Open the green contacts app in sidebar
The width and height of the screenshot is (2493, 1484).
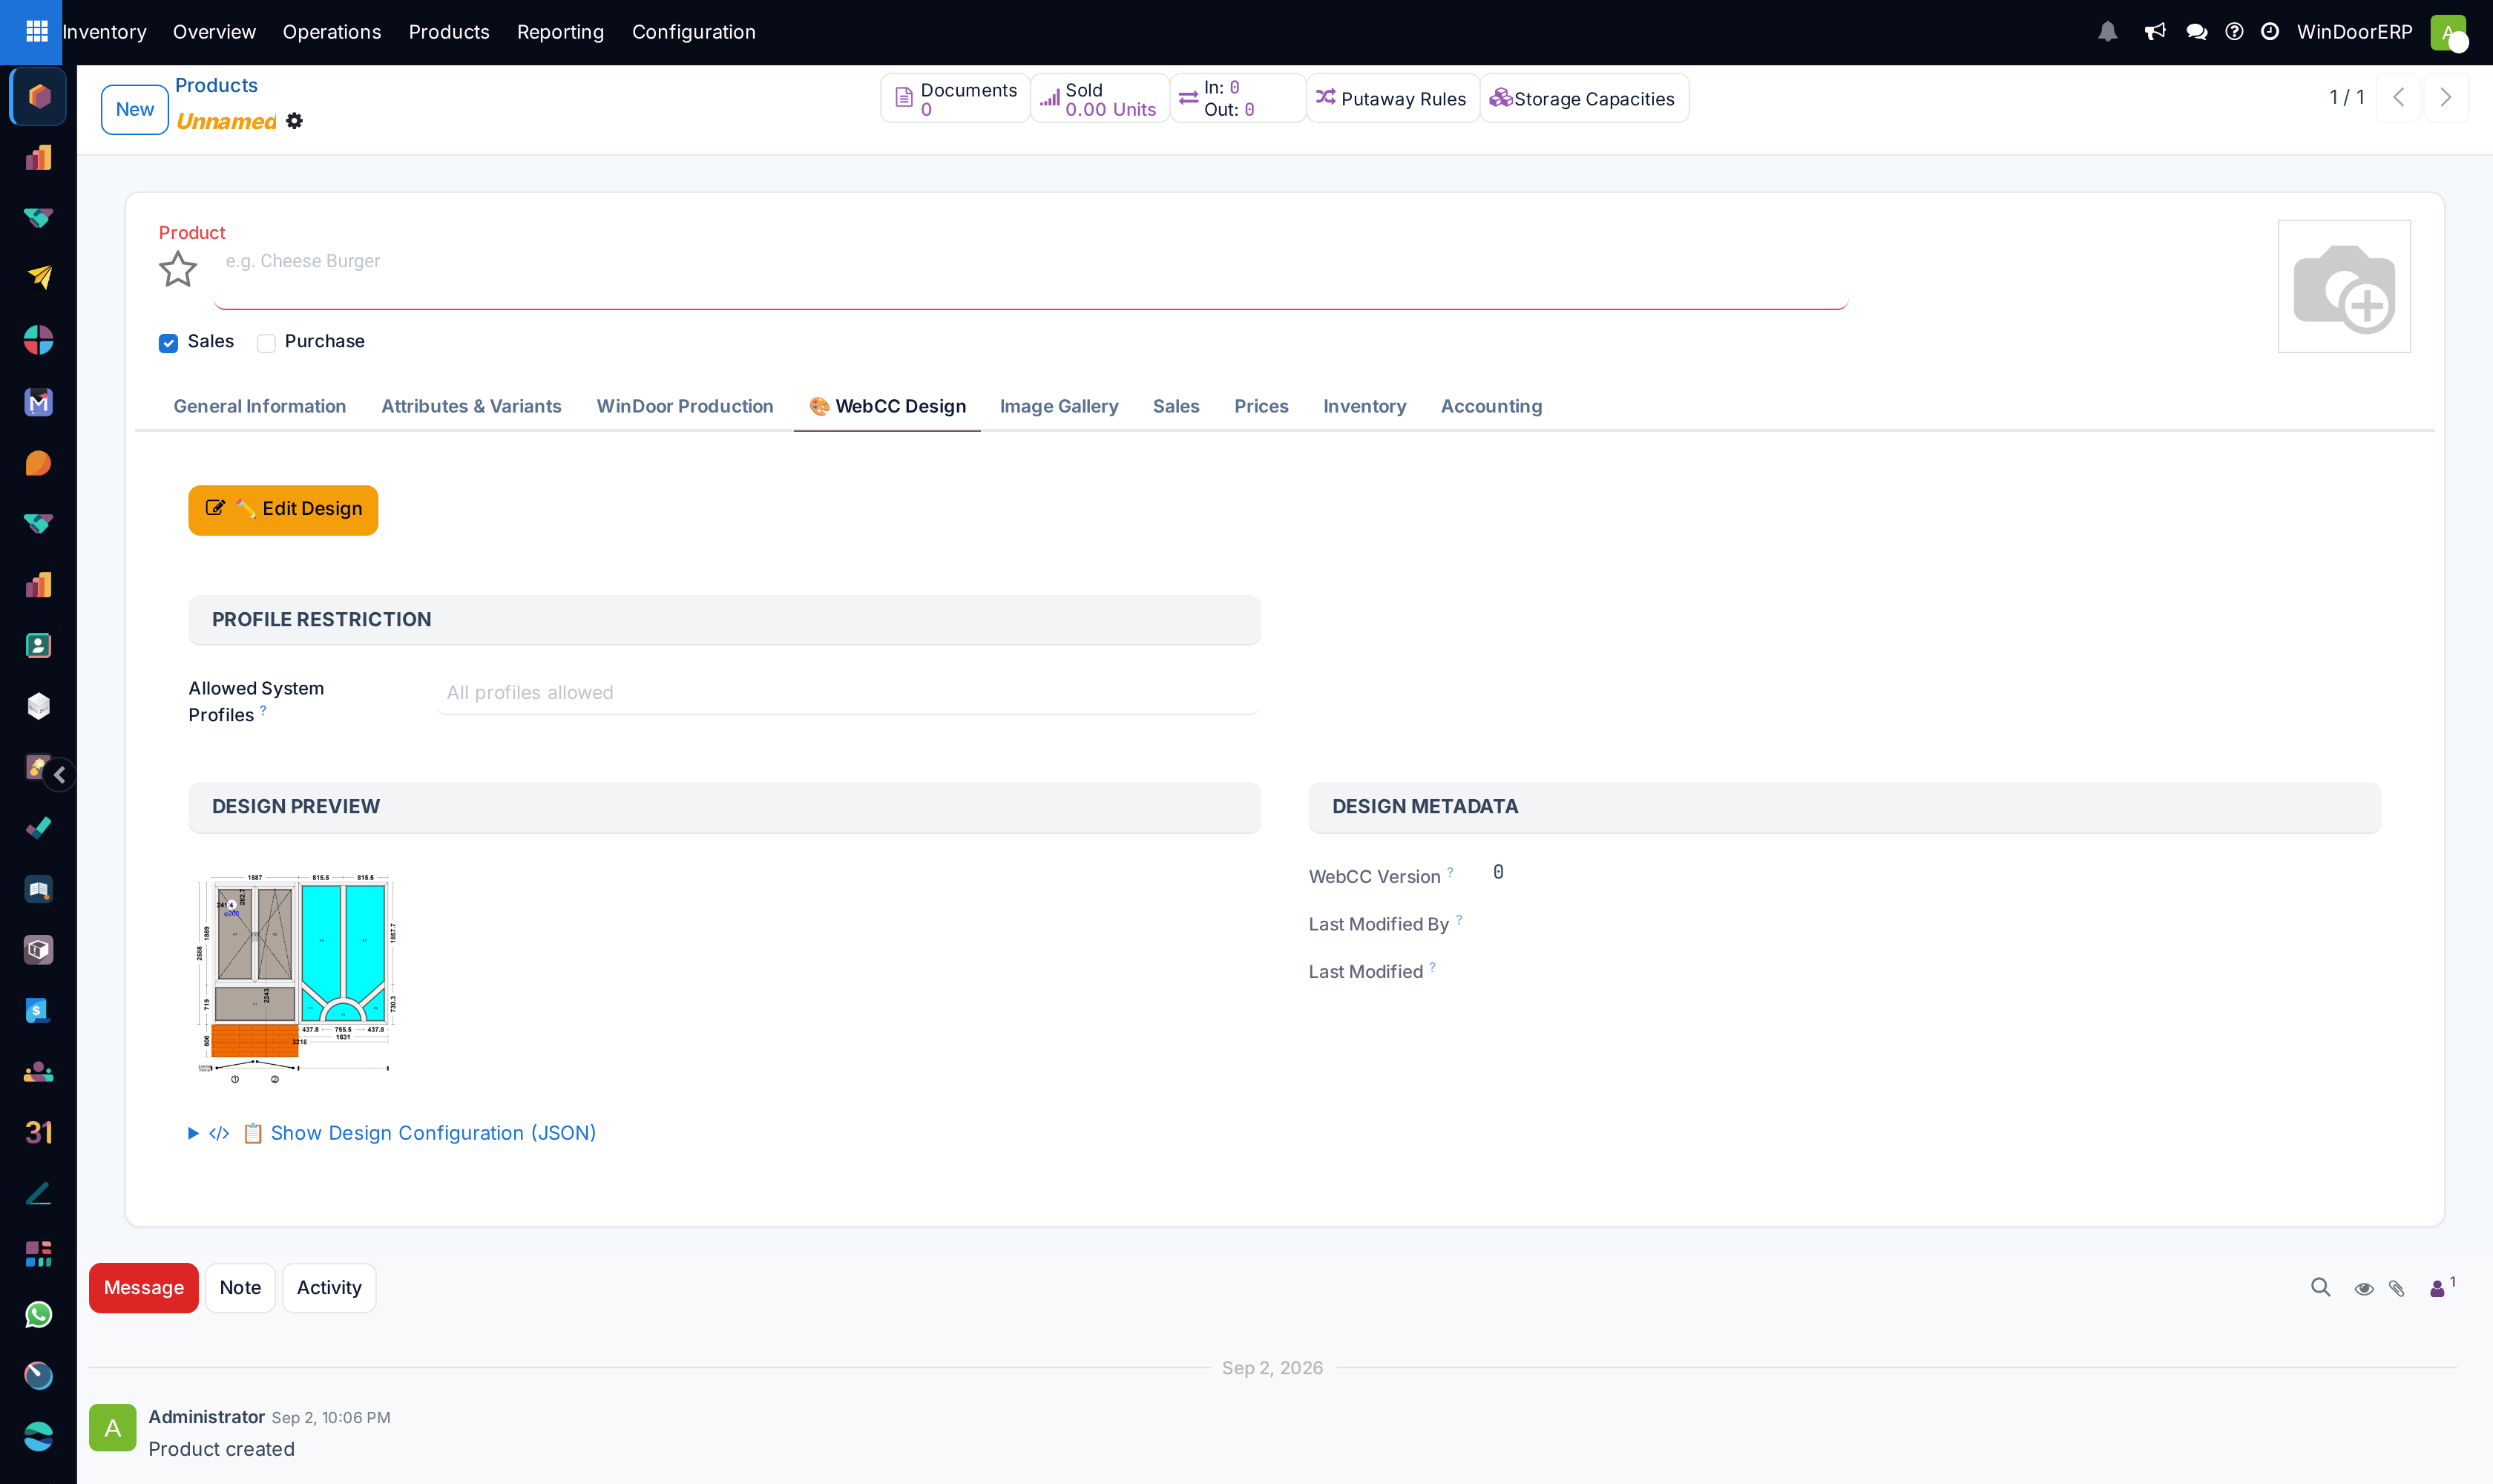click(x=38, y=646)
